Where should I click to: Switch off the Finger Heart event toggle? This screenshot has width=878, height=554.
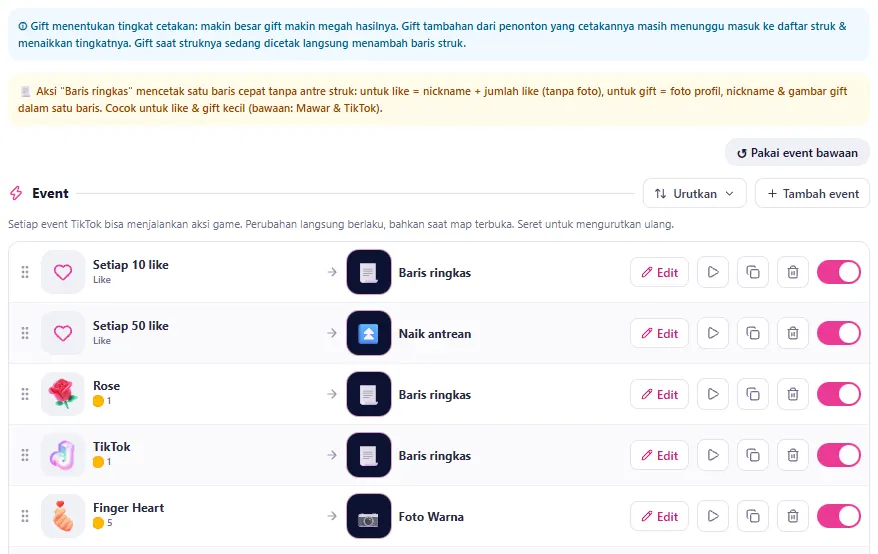pos(839,516)
